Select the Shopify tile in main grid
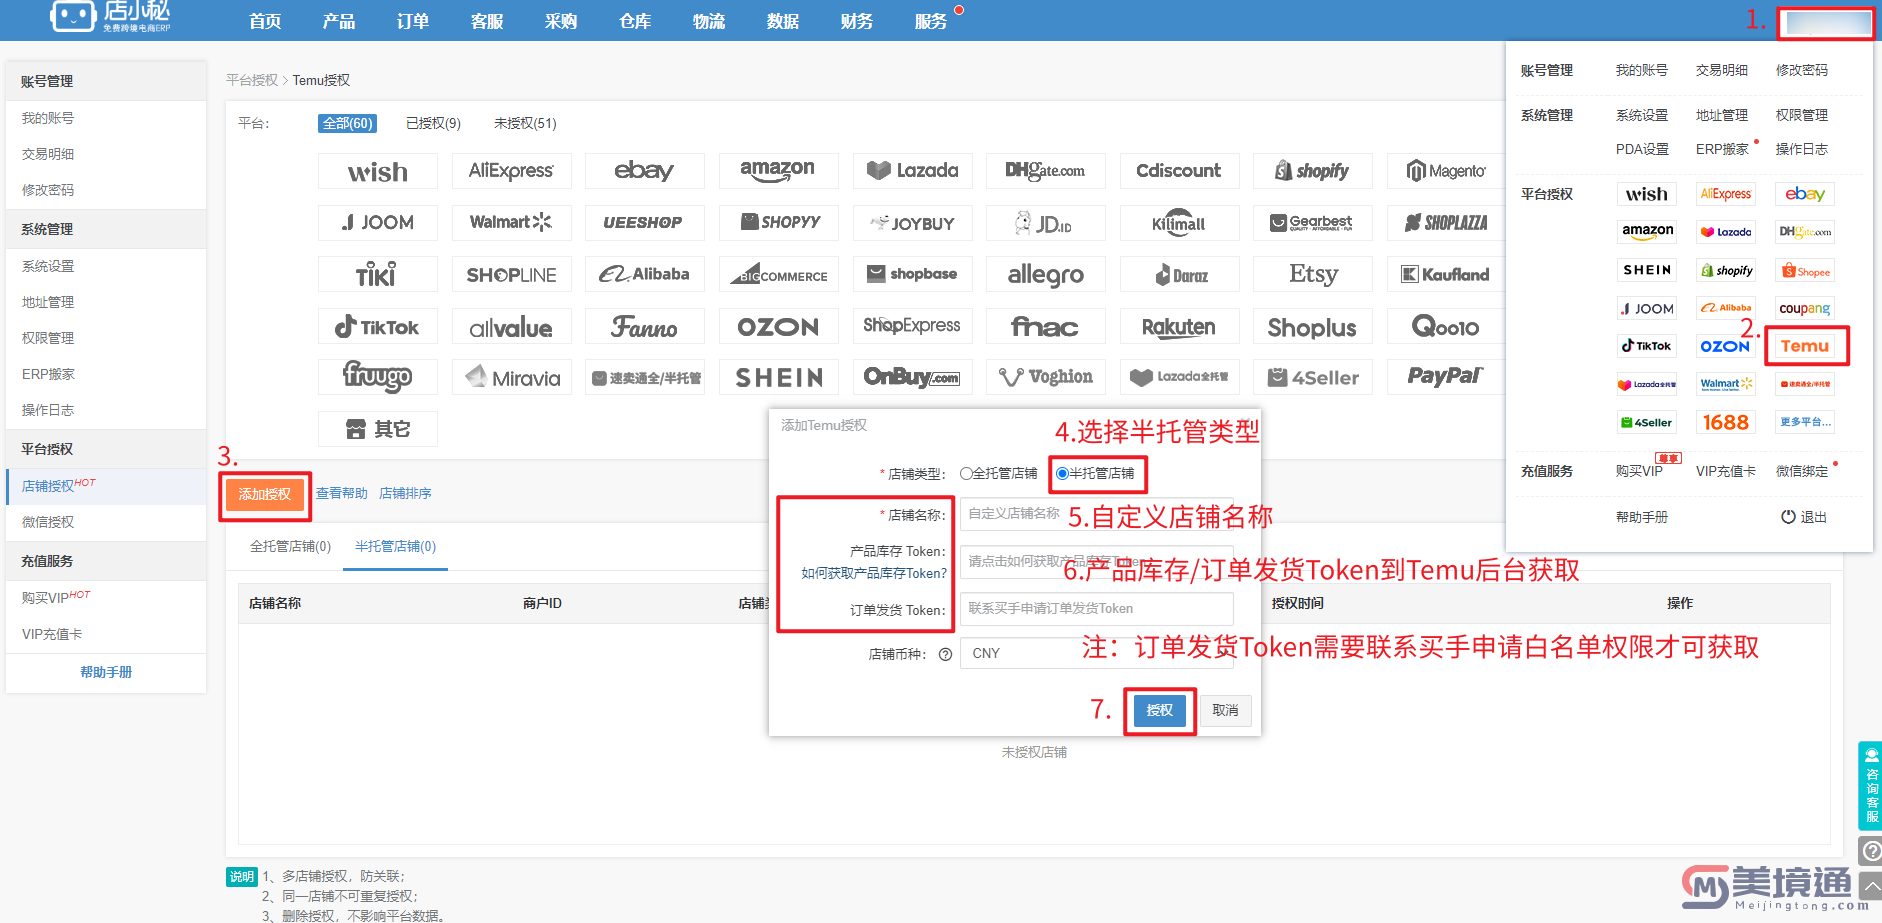 [1313, 171]
